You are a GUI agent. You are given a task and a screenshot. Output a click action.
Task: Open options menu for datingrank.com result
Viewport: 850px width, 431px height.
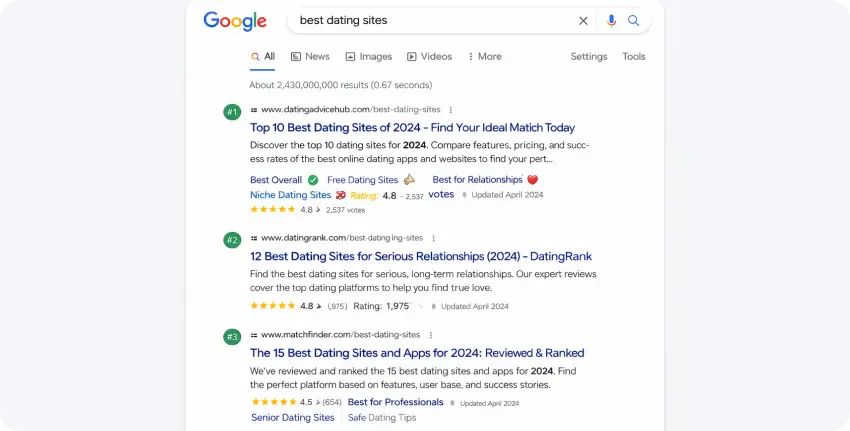[434, 238]
